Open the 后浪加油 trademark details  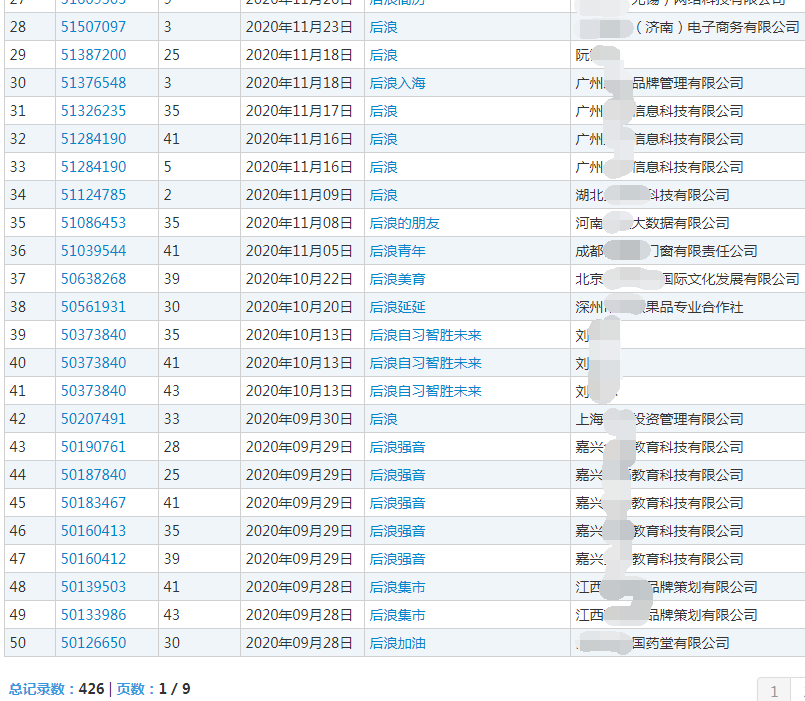(397, 643)
